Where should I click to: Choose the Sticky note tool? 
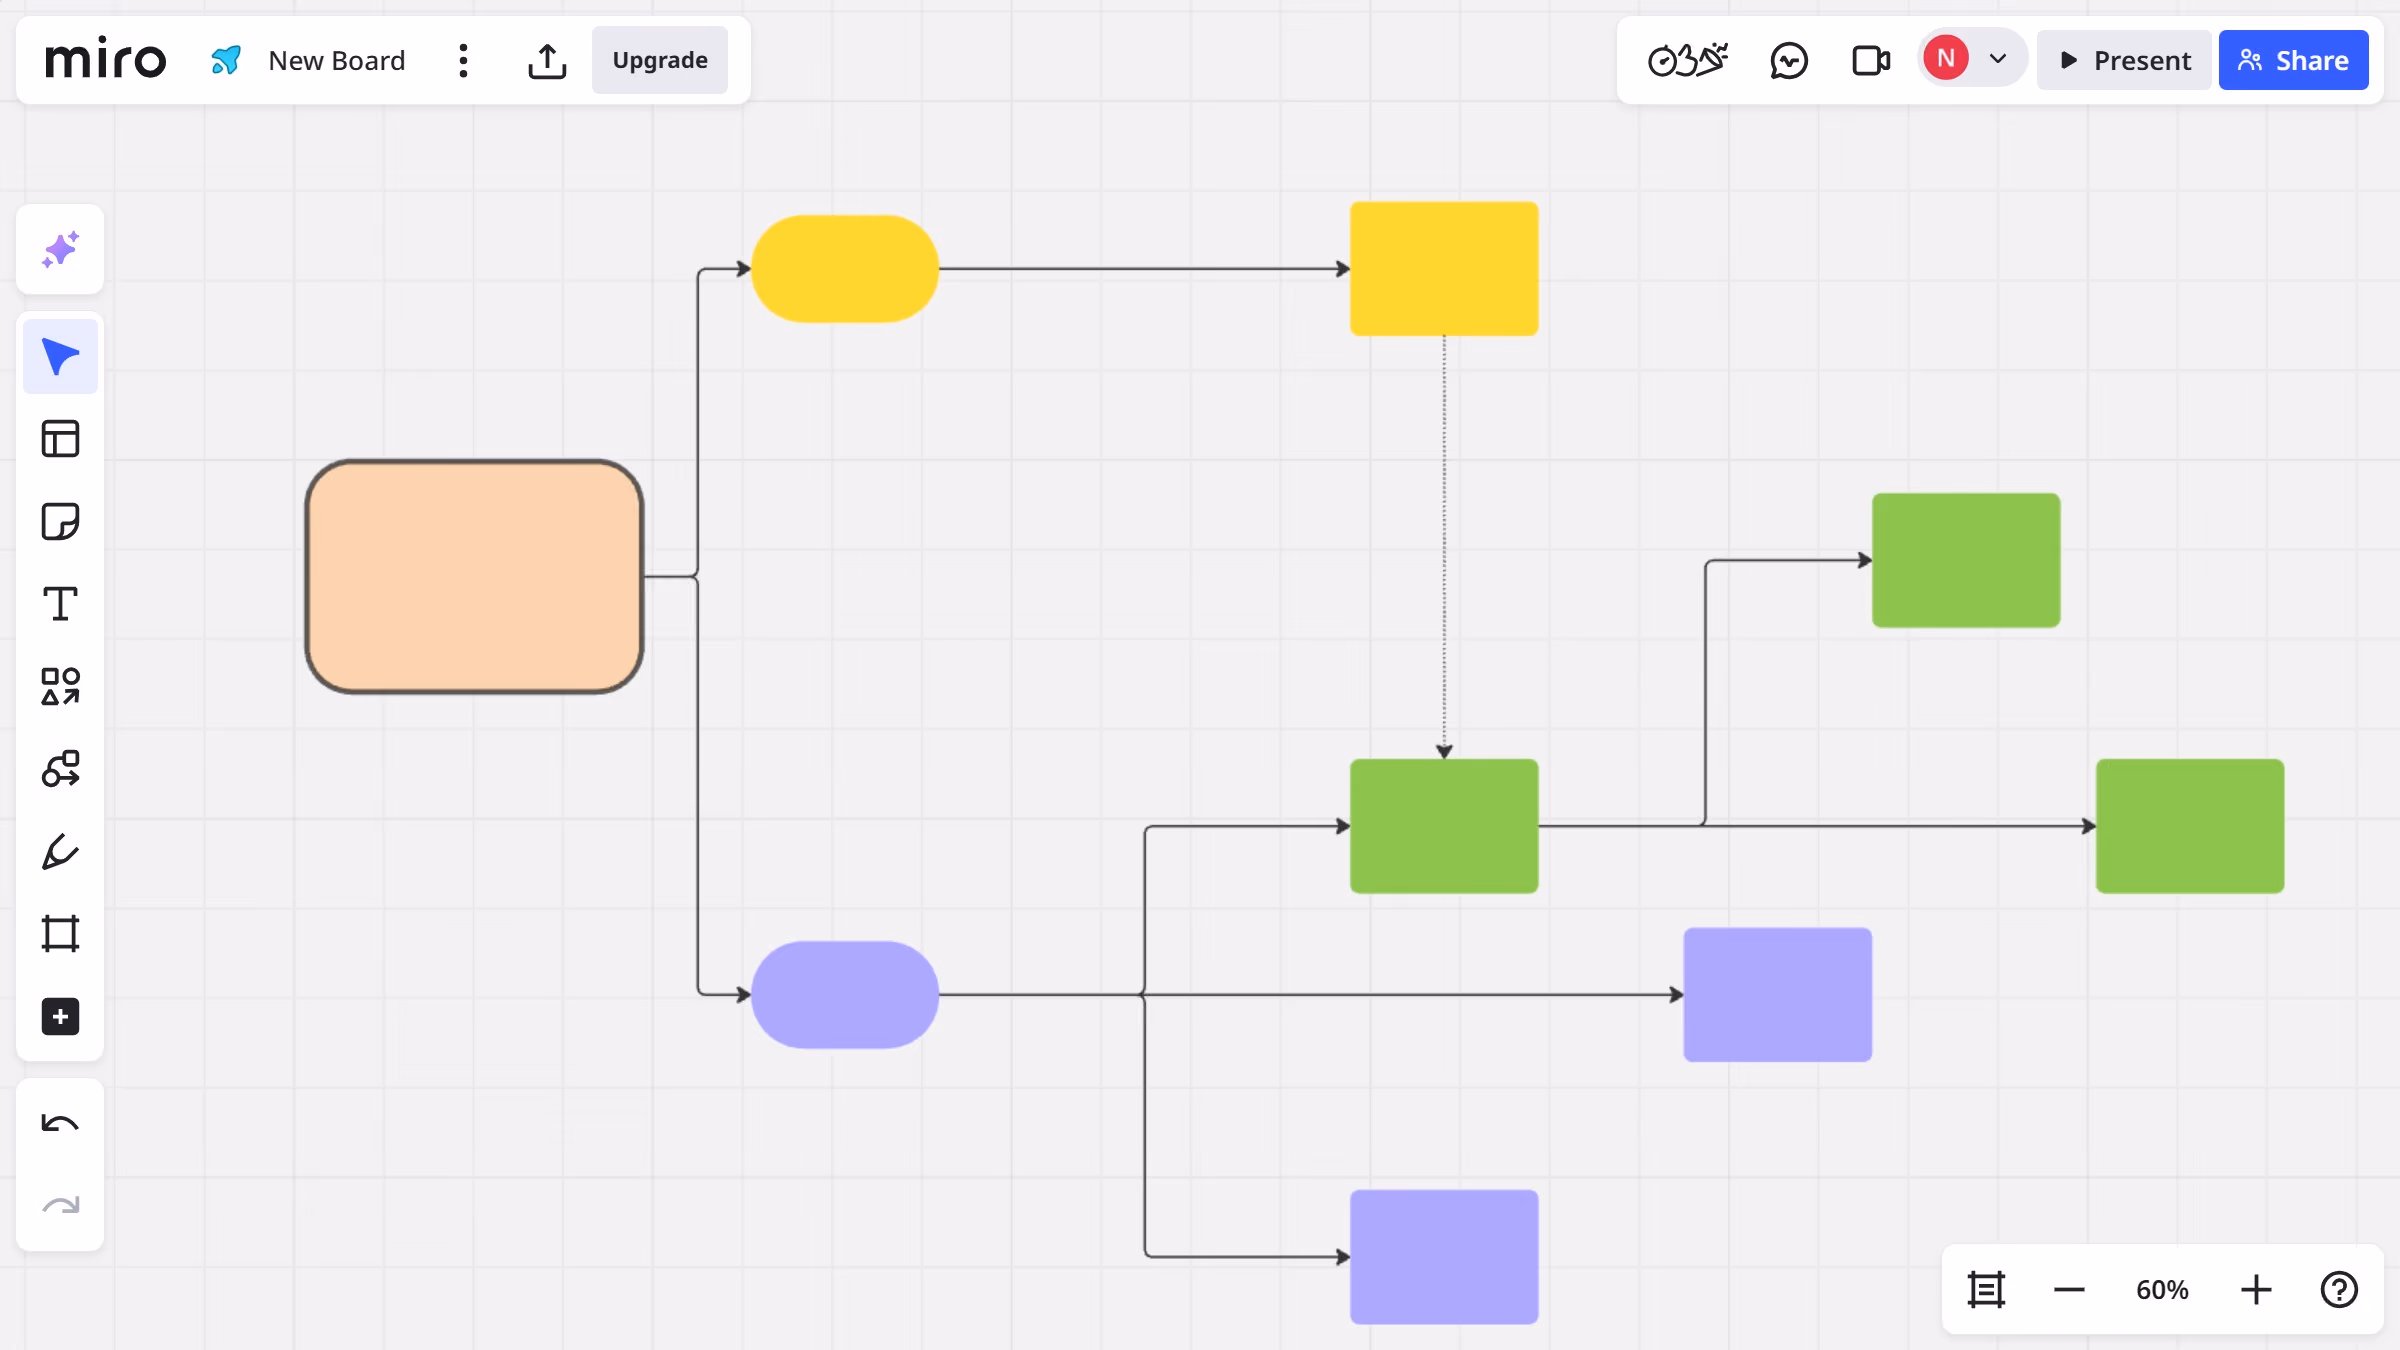tap(60, 521)
